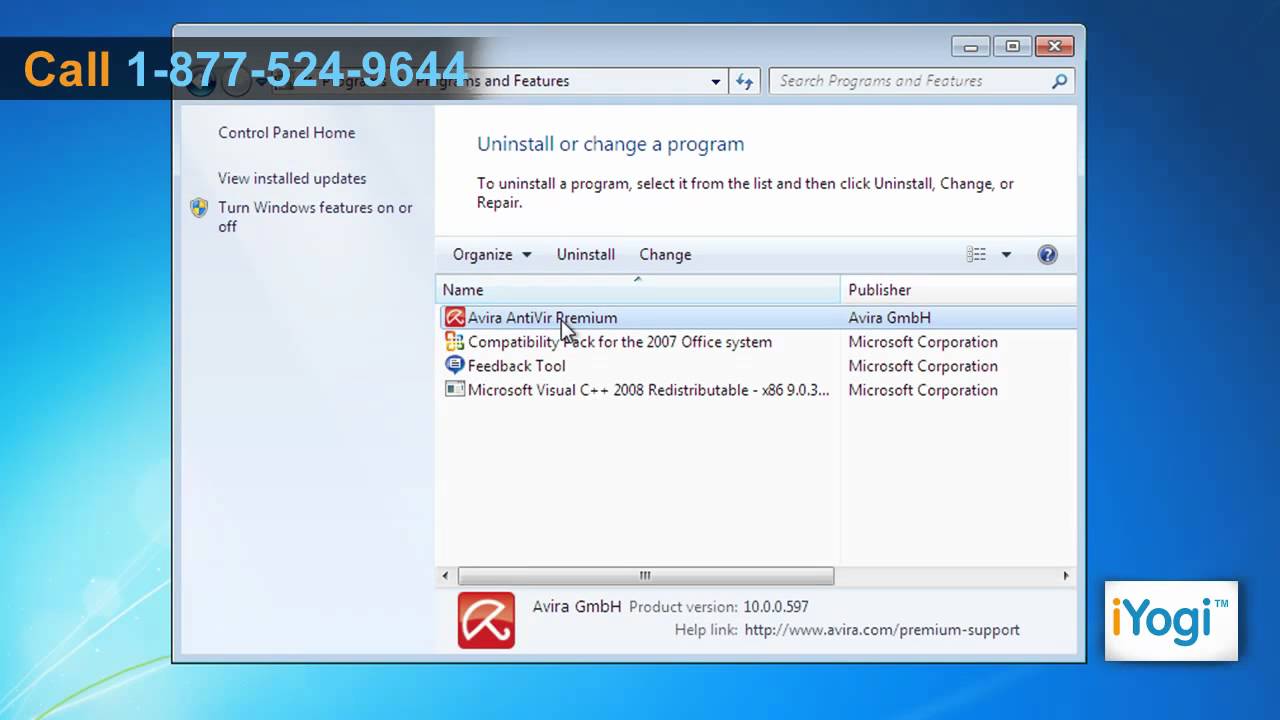The height and width of the screenshot is (720, 1280).
Task: Click the scrollbar left arrow
Action: (x=446, y=576)
